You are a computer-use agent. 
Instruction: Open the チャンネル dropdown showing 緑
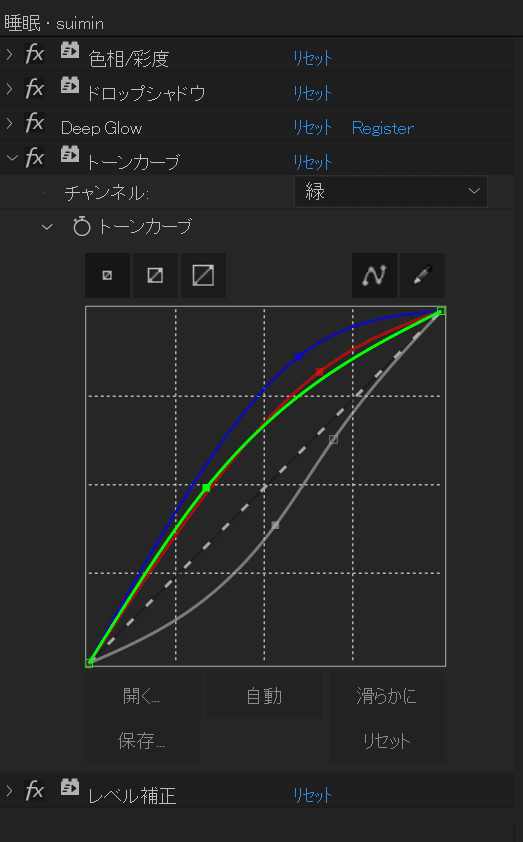tap(391, 192)
